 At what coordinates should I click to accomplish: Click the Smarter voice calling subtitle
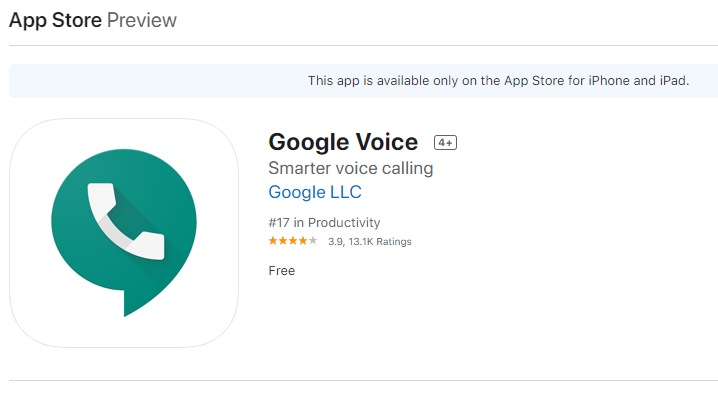(351, 168)
